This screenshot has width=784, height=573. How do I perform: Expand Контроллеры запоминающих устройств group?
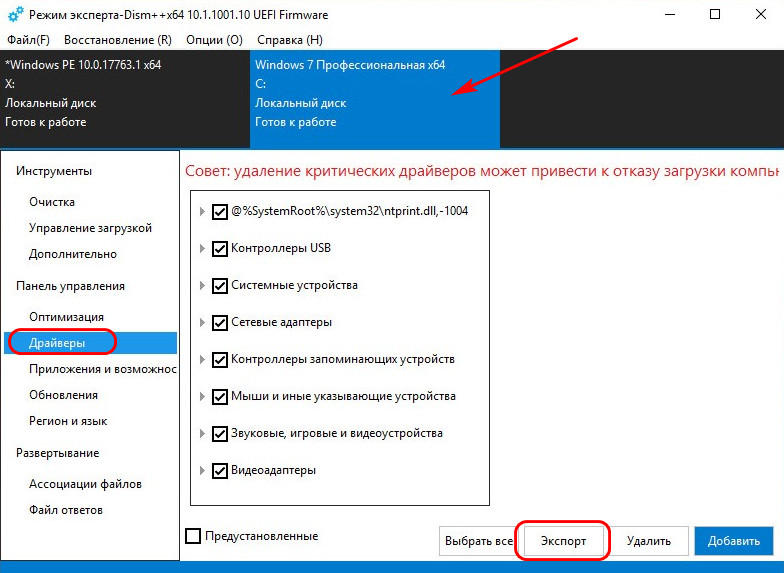click(202, 360)
